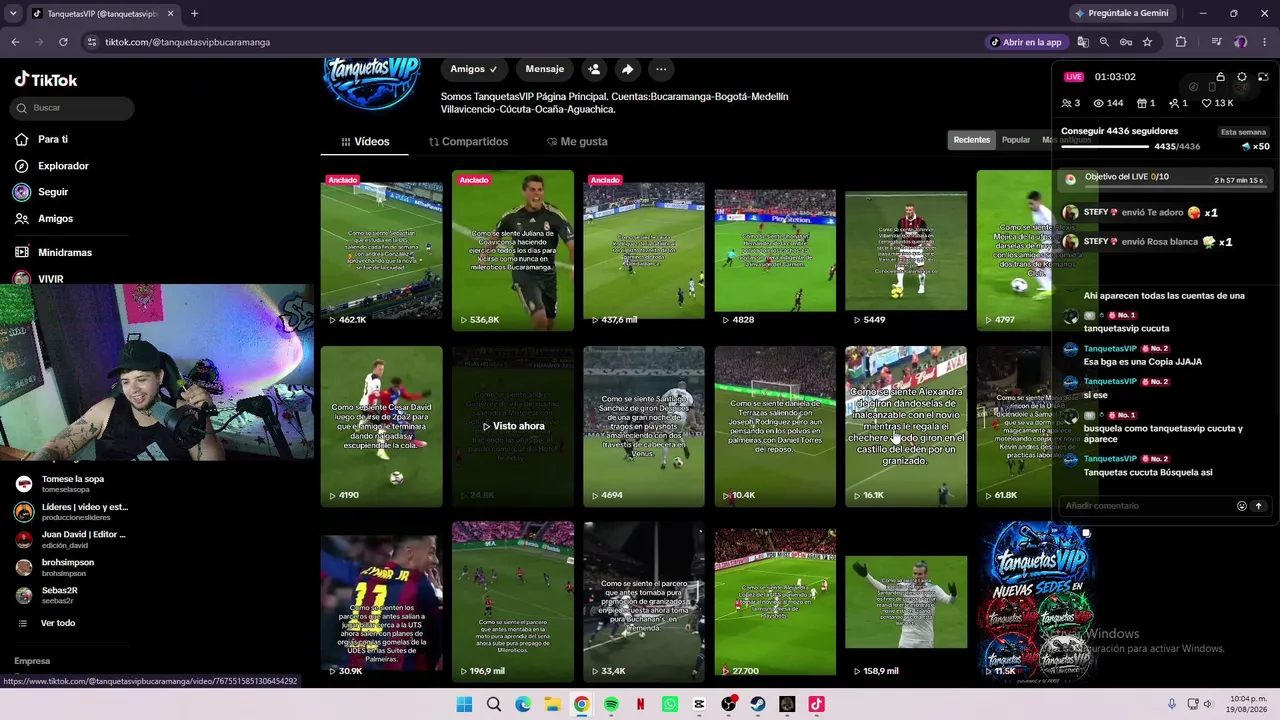This screenshot has width=1280, height=720.
Task: Focus the Buscar search field
Action: coord(74,108)
